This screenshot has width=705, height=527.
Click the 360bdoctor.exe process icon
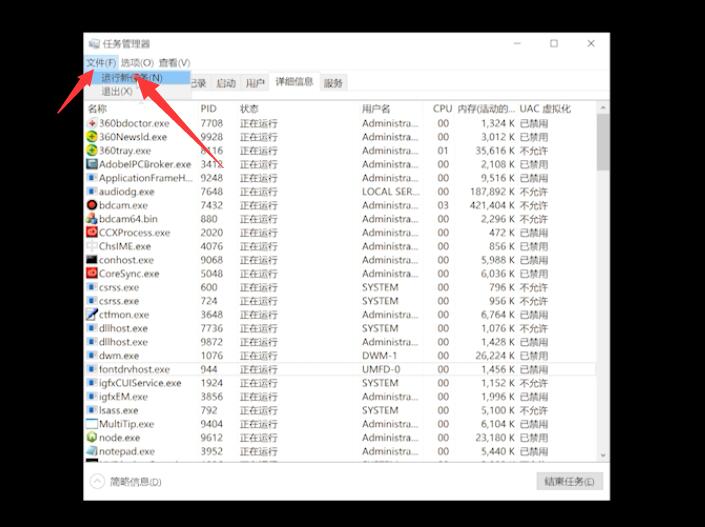tap(92, 123)
